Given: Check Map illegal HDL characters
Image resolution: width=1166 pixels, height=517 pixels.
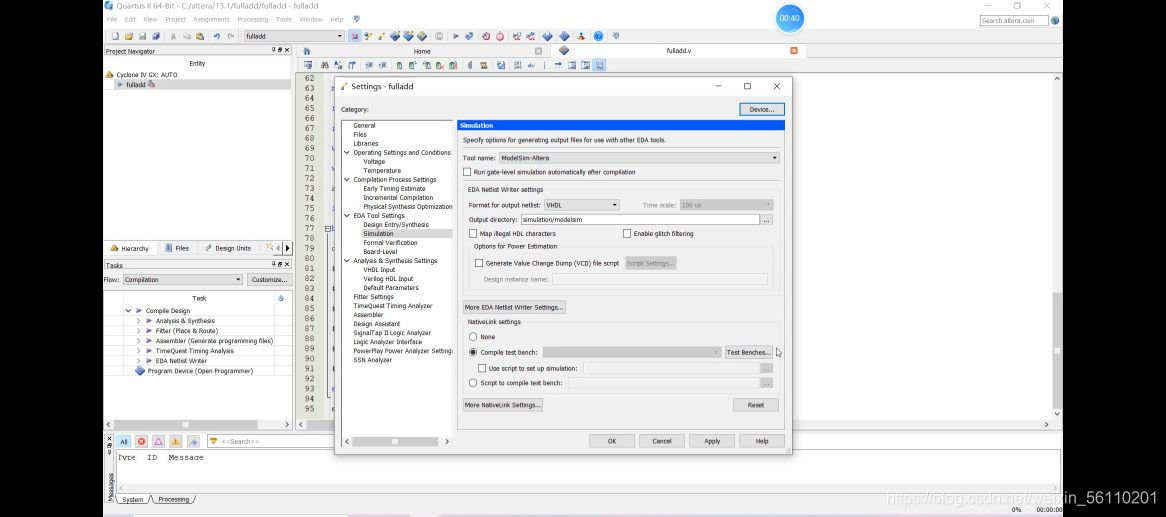Looking at the screenshot, I should 473,234.
